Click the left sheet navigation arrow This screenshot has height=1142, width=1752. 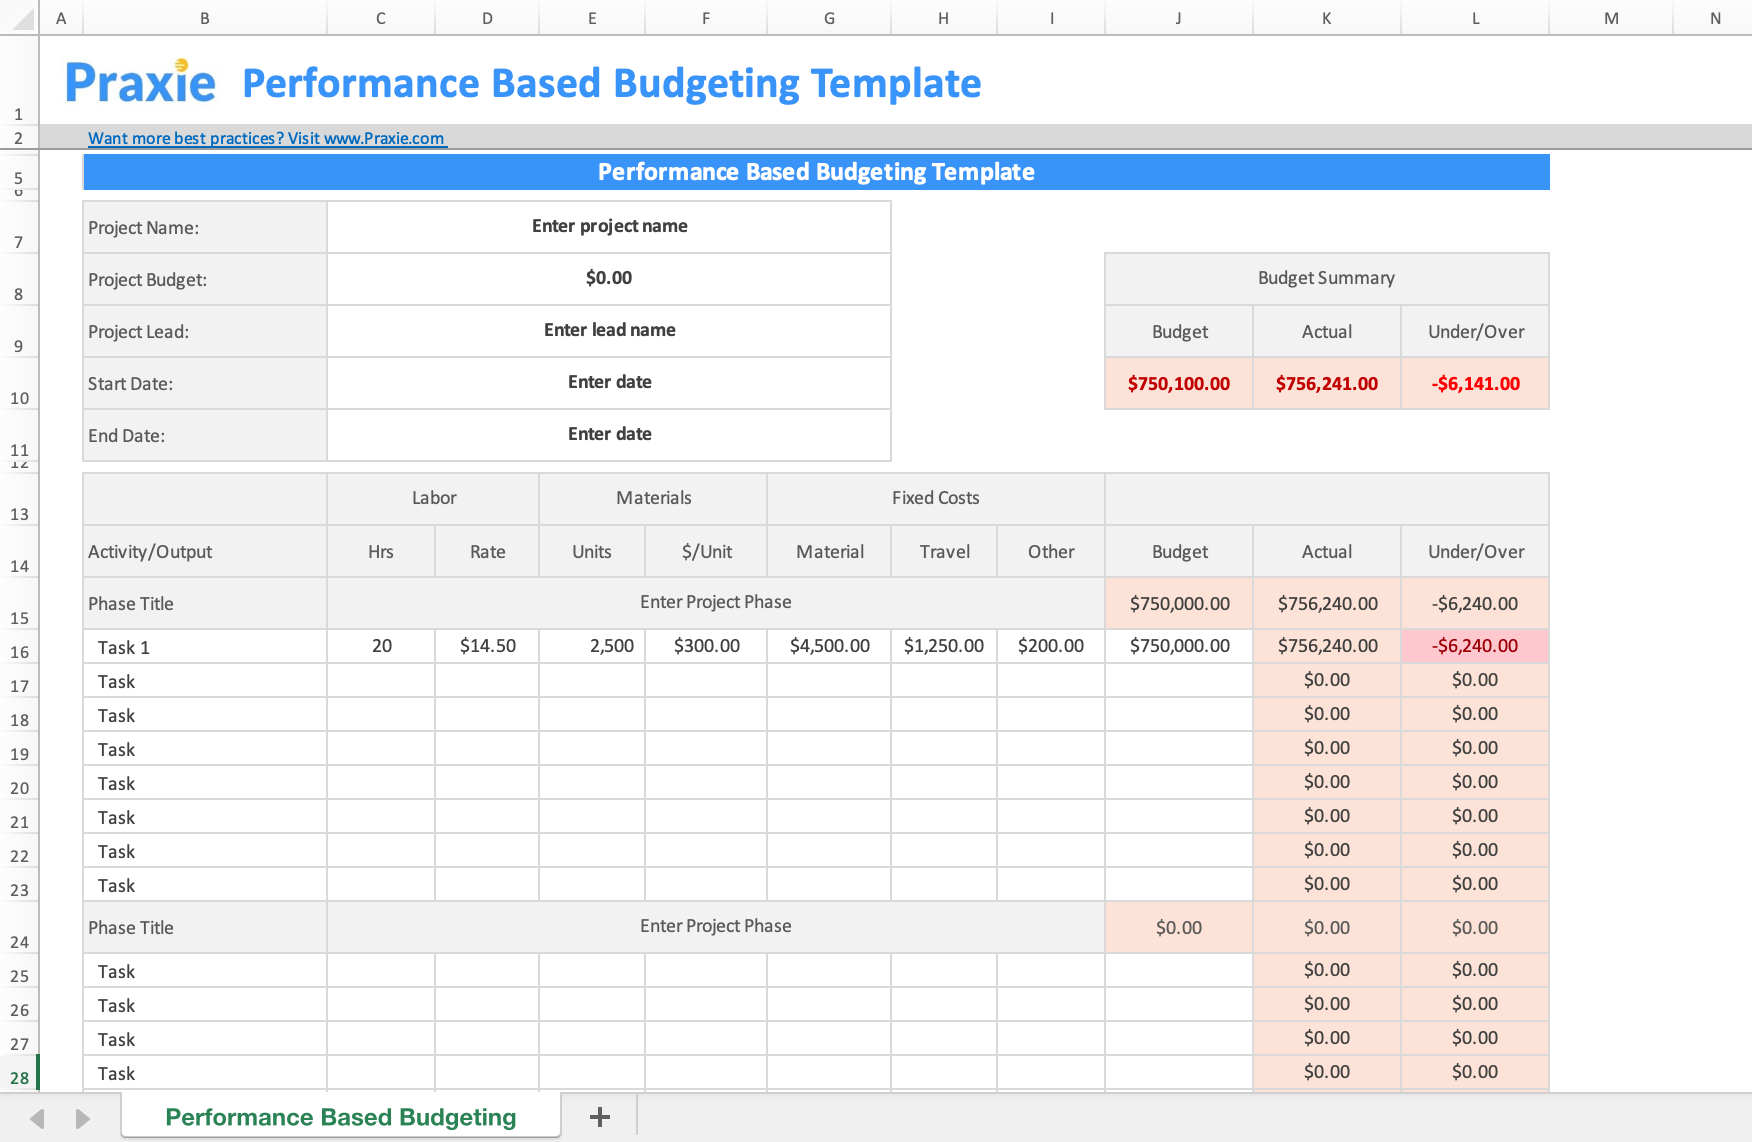(x=37, y=1116)
